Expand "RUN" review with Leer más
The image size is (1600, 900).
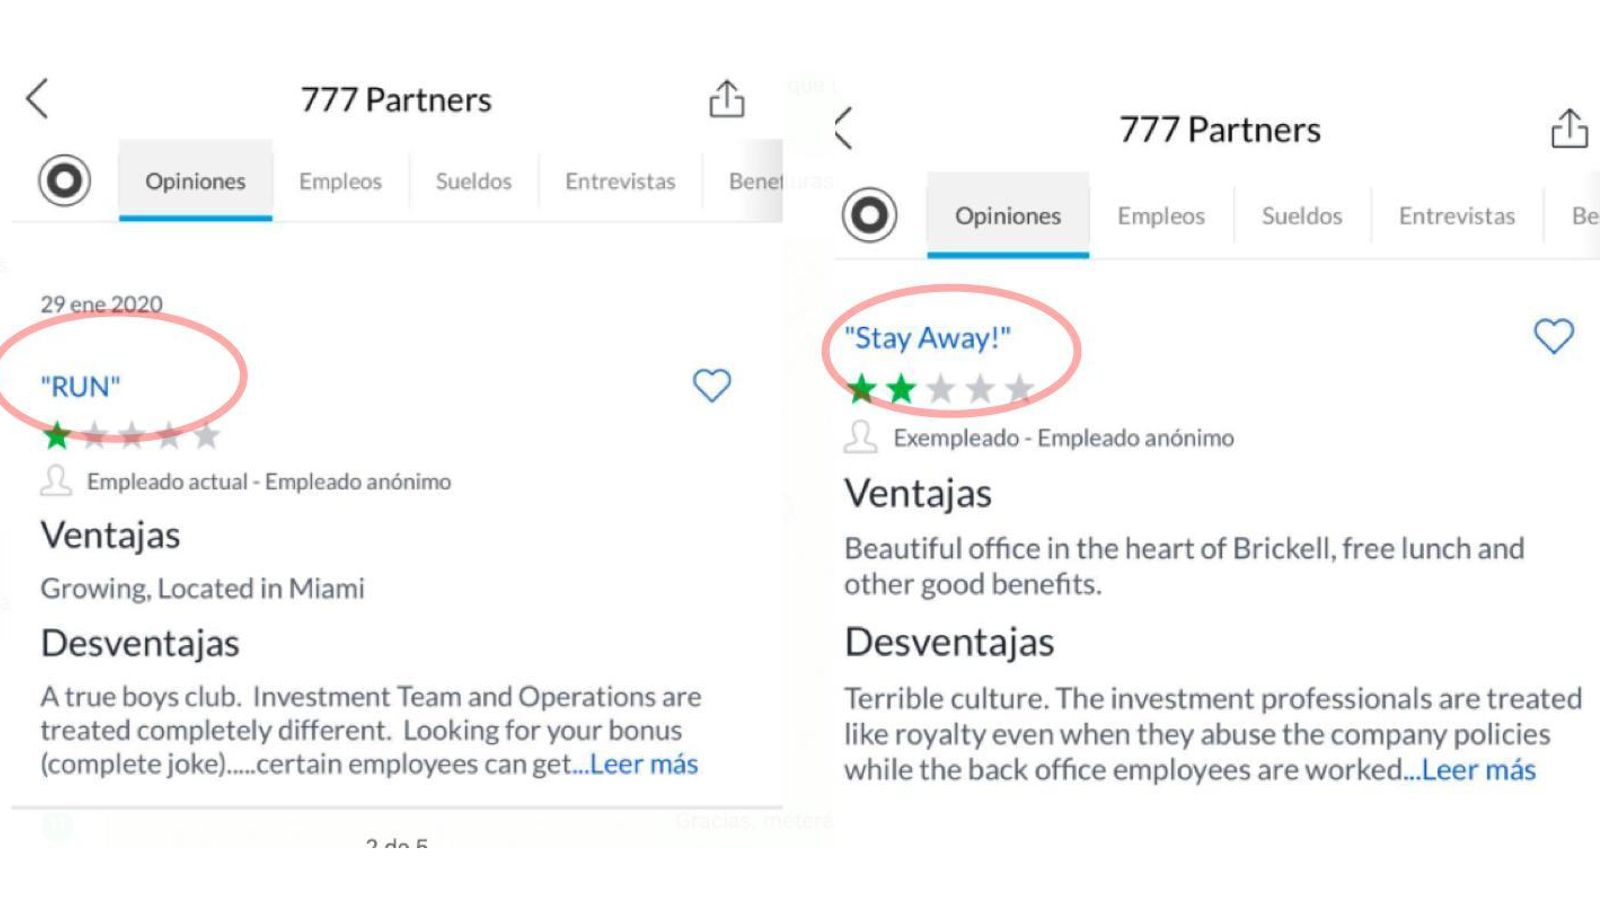644,764
